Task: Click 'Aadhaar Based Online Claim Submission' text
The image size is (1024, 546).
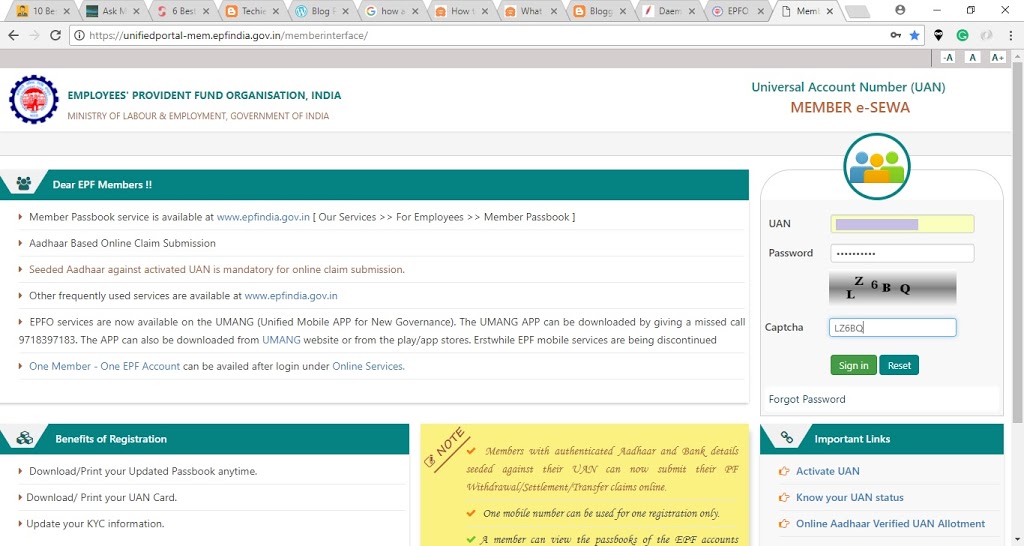Action: tap(122, 243)
